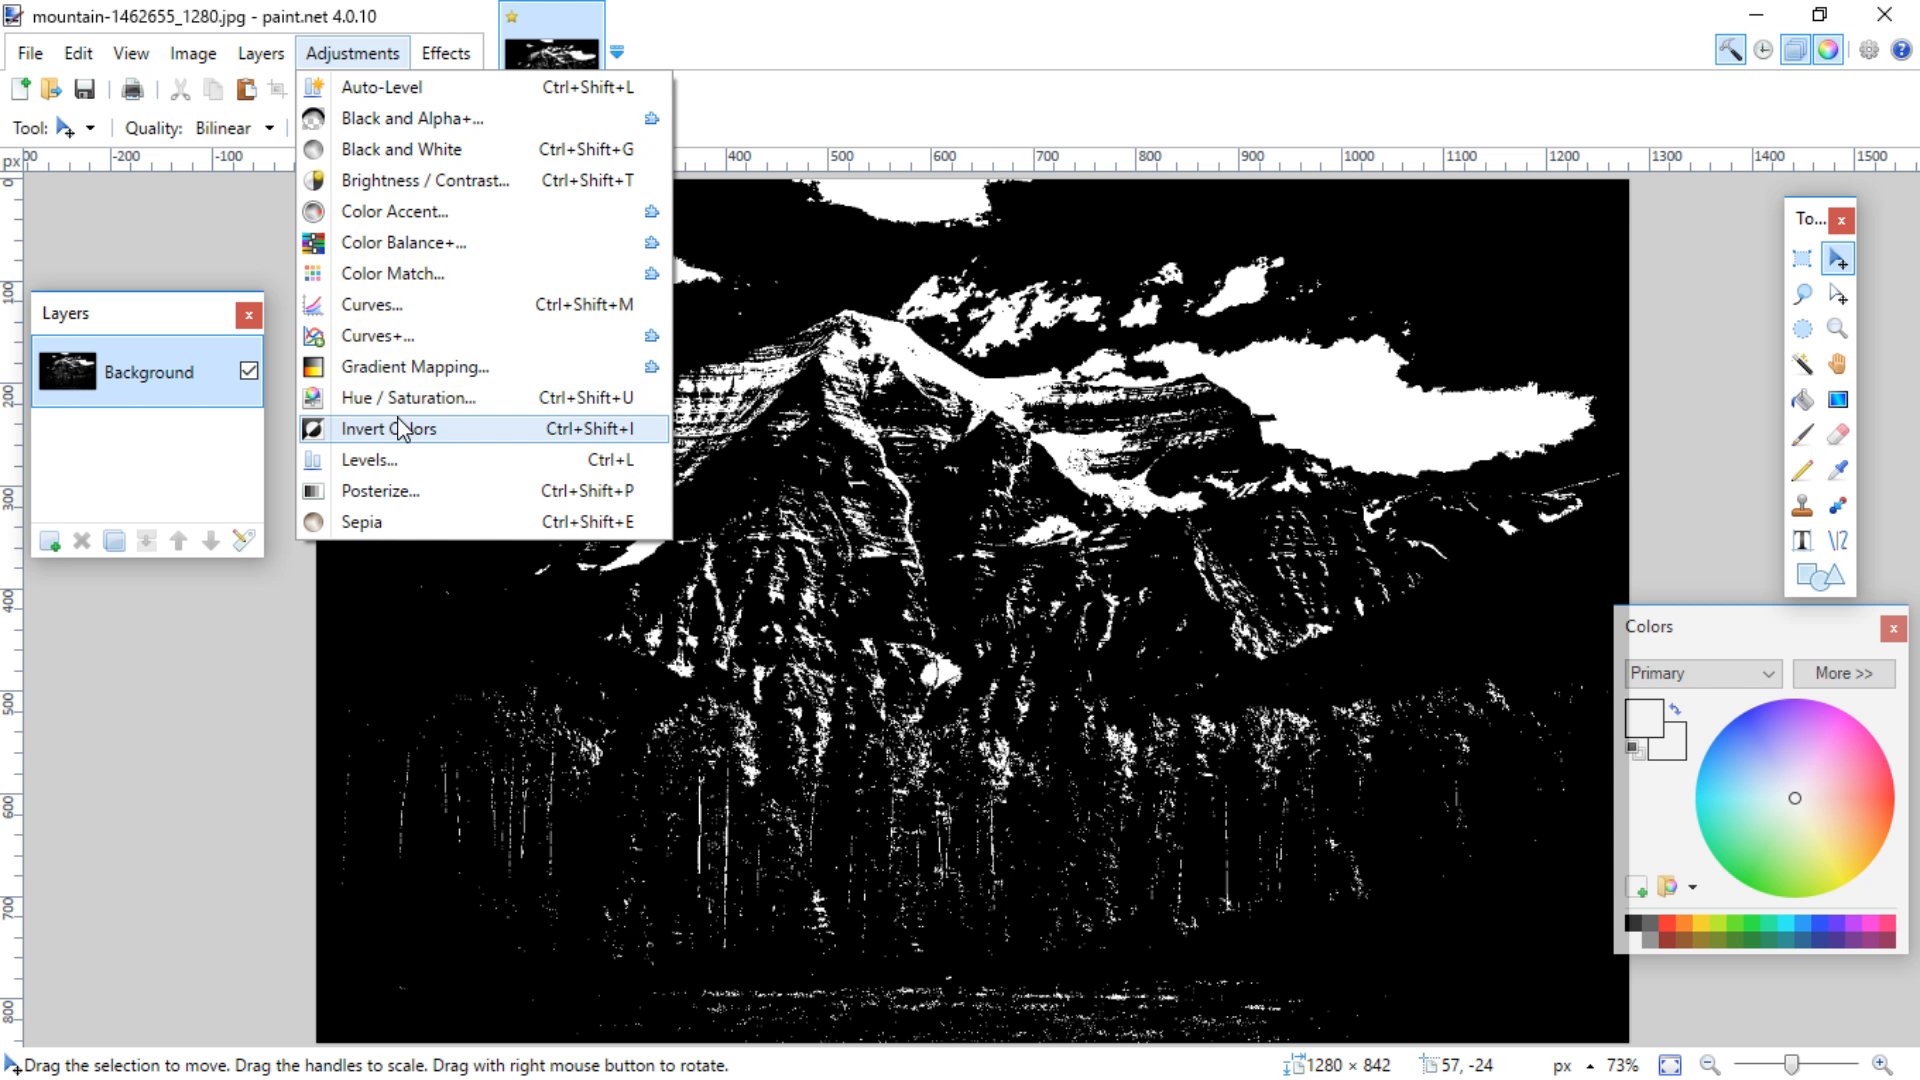Click the More >> button in the Colors window
Viewport: 1920px width, 1080px height.
(x=1843, y=673)
